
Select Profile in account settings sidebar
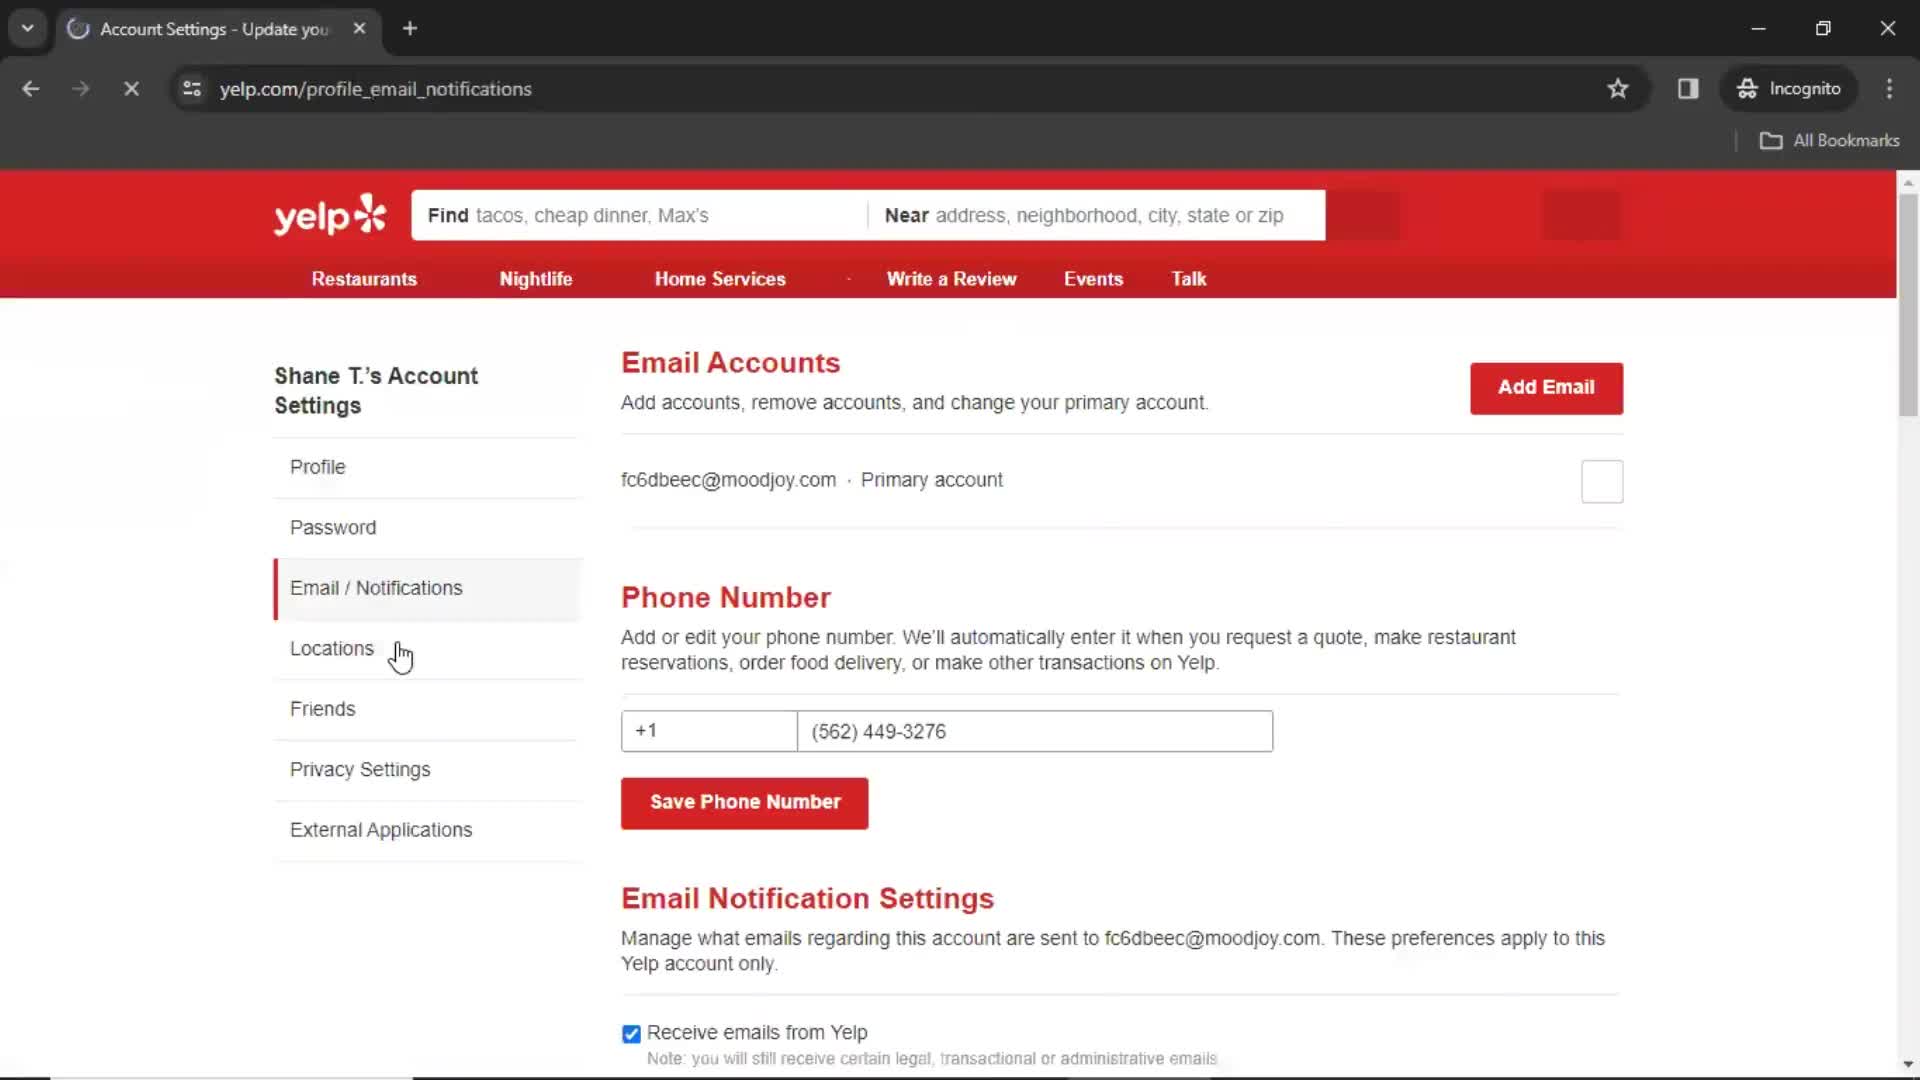(427, 467)
